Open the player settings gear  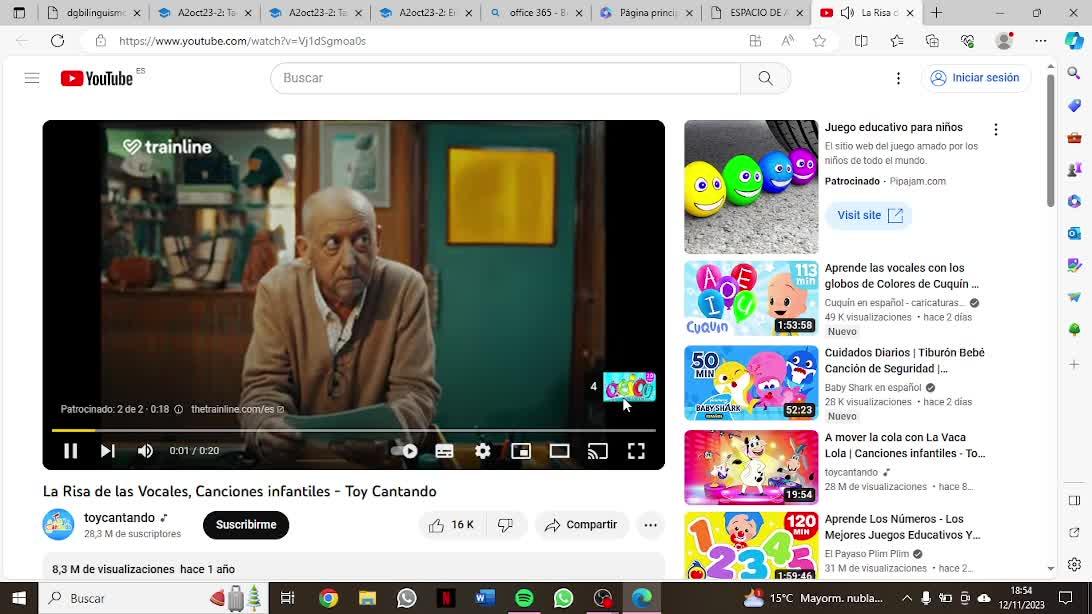483,451
